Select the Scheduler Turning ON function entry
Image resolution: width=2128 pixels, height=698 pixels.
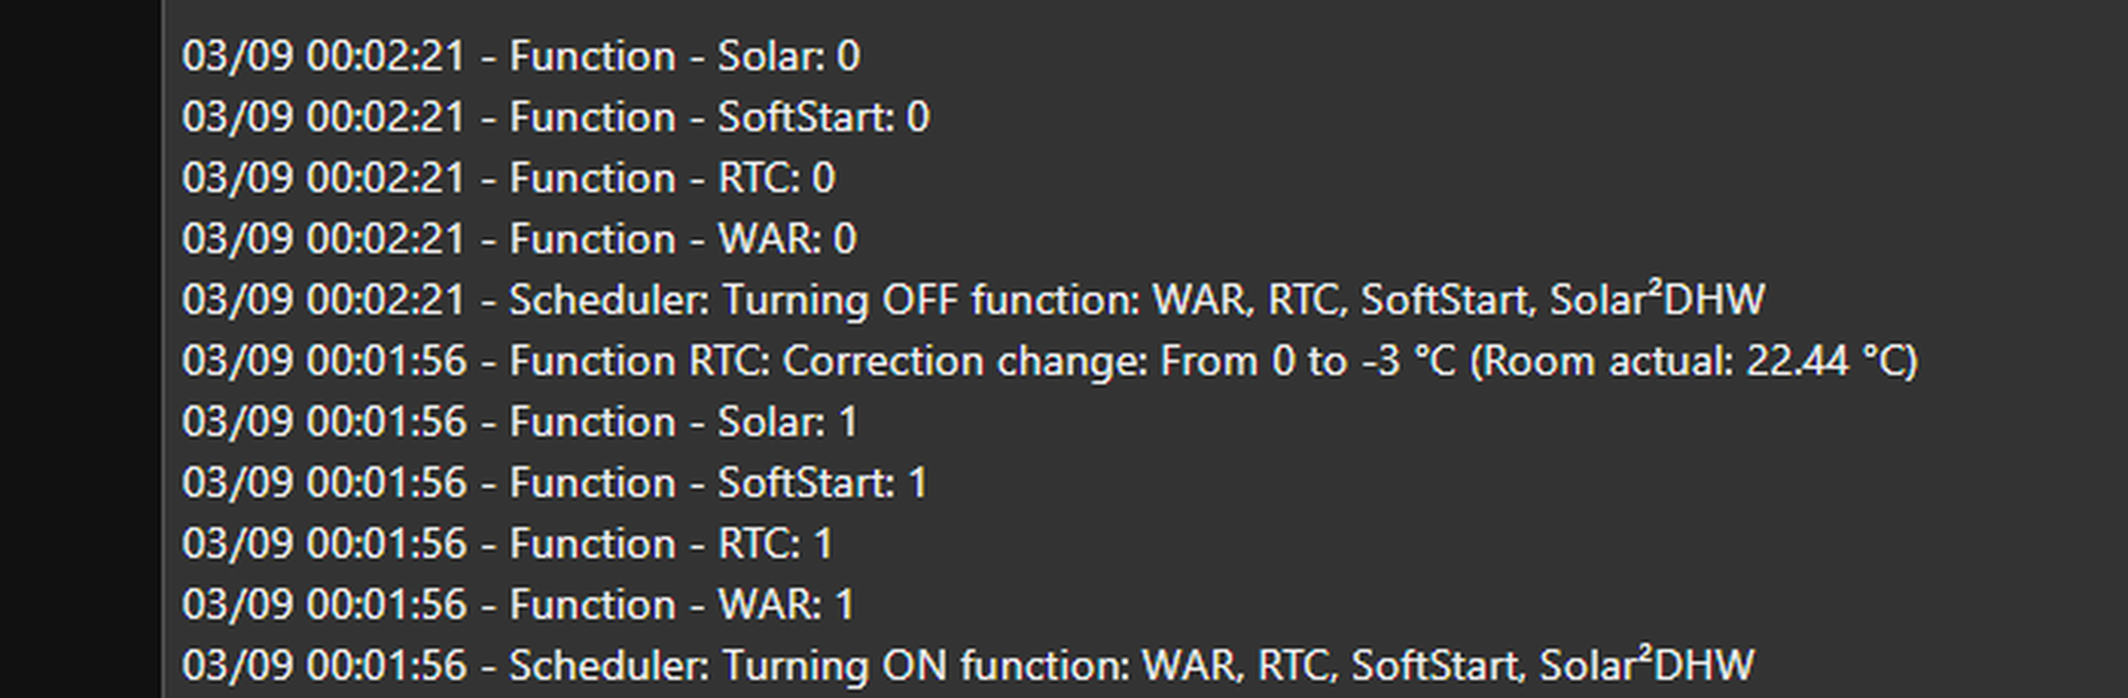(969, 666)
